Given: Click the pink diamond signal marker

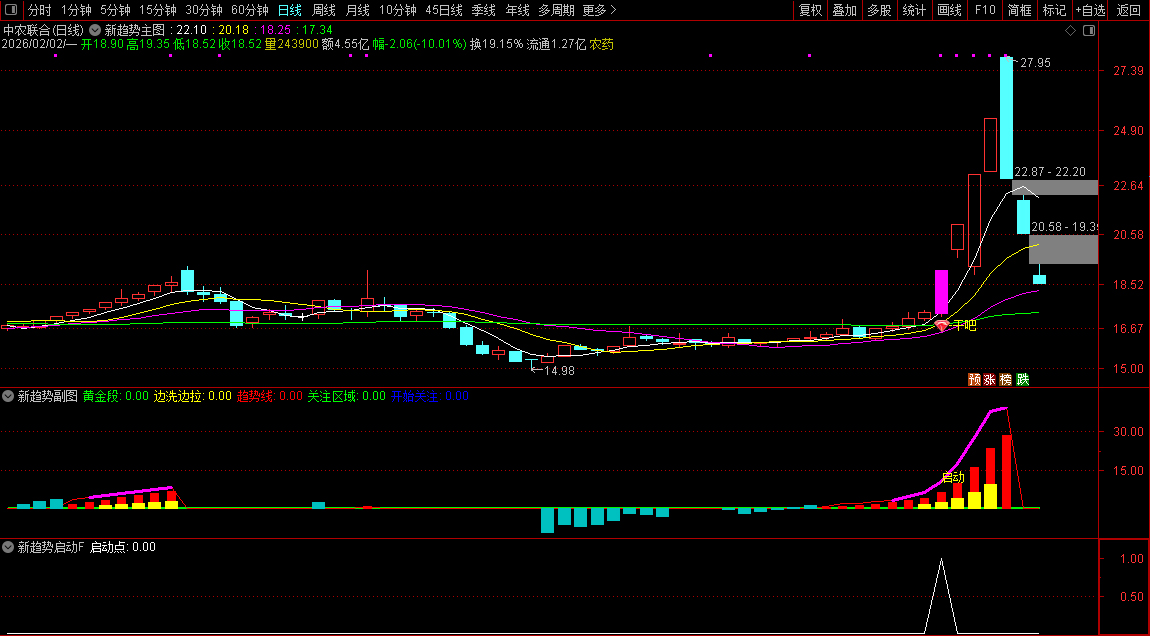Looking at the screenshot, I should click(x=941, y=326).
